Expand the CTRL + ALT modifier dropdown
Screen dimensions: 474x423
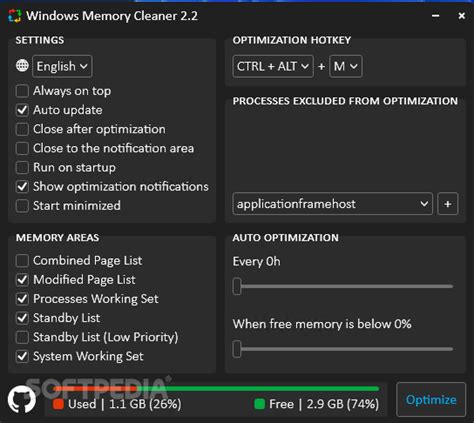273,66
